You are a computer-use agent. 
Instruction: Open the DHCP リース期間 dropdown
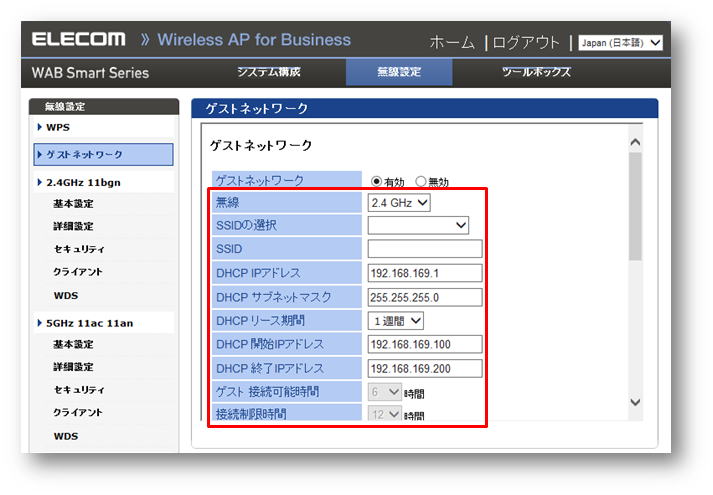(396, 321)
